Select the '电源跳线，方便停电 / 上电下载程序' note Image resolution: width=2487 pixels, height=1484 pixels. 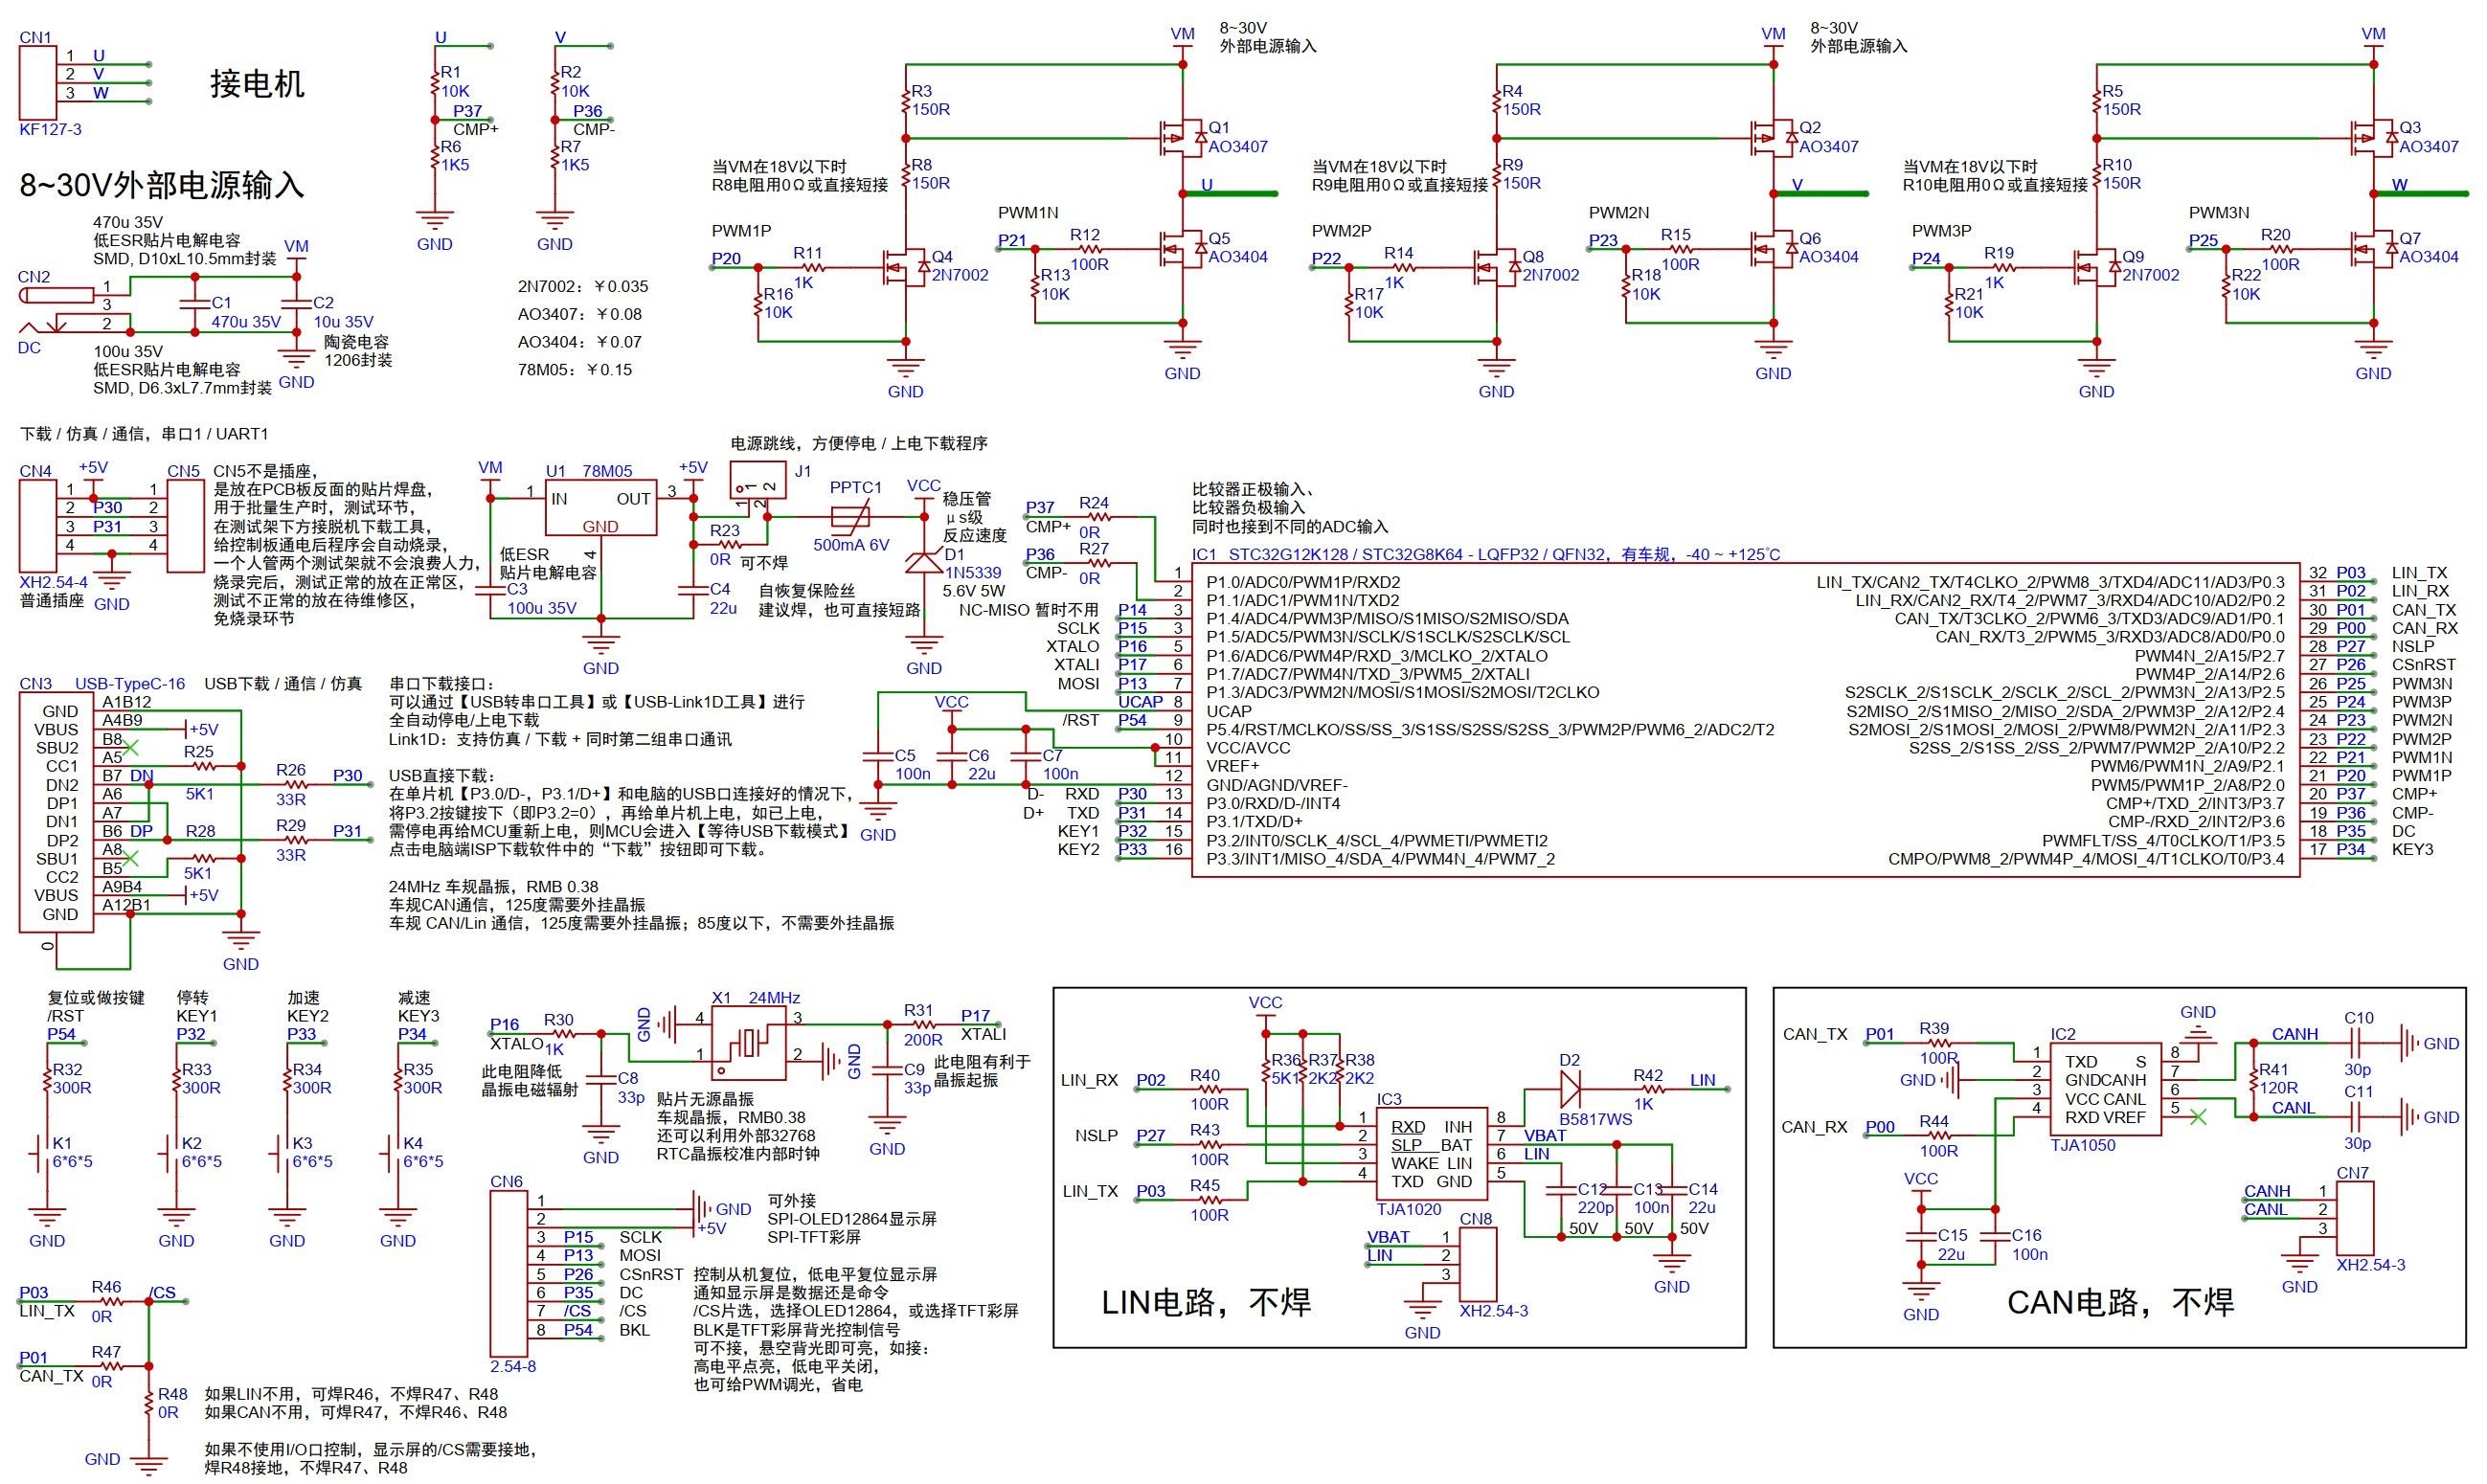(x=859, y=443)
